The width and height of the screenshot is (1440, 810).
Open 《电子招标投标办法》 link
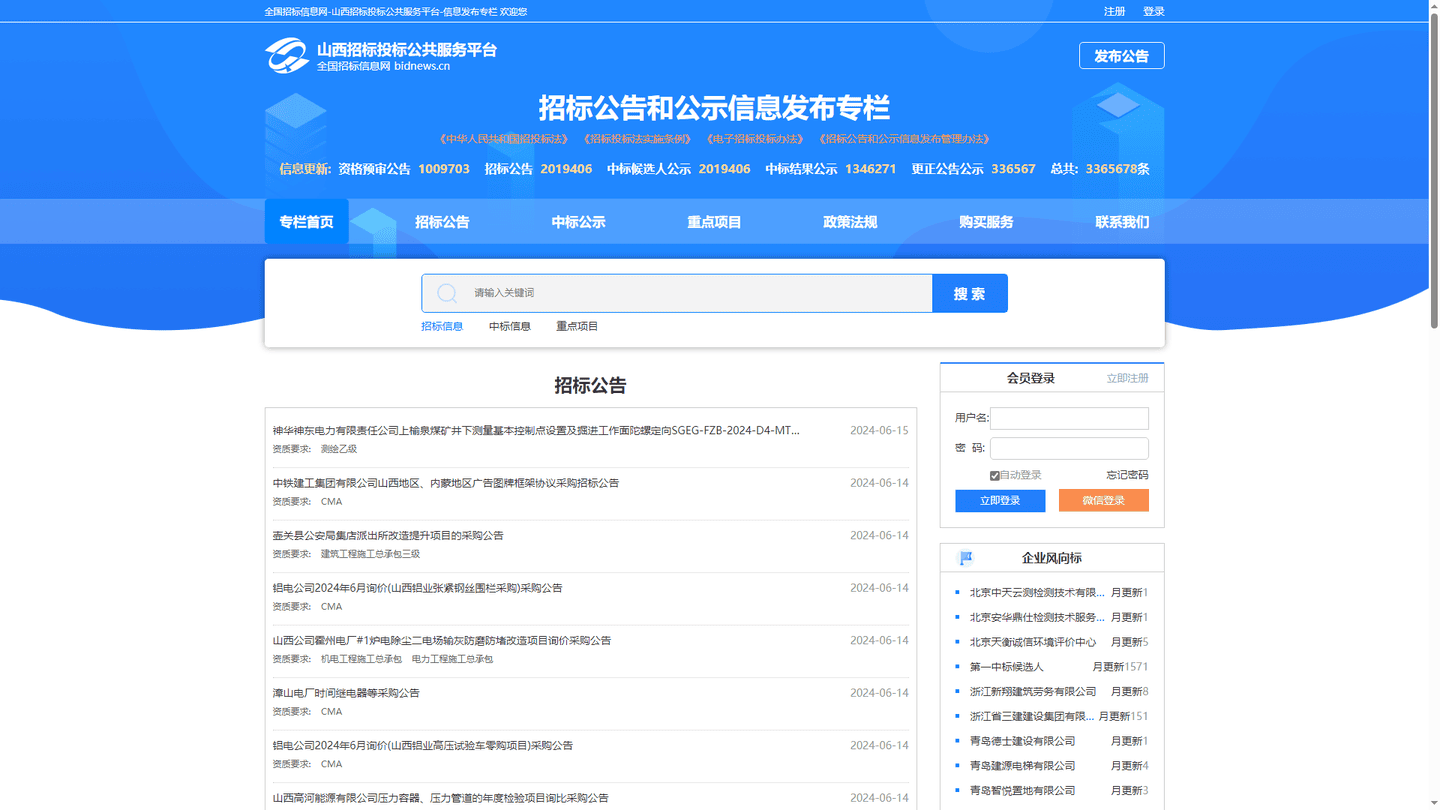click(755, 139)
